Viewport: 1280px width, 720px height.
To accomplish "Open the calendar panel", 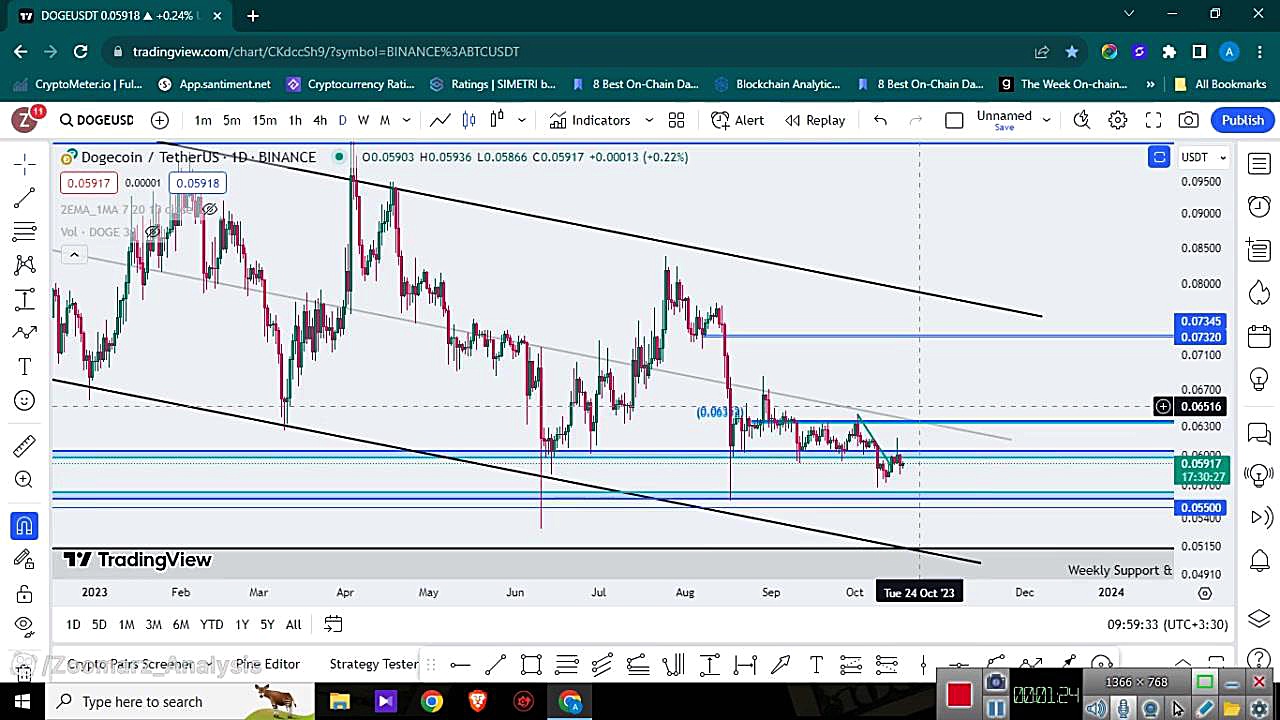I will click(x=1259, y=336).
